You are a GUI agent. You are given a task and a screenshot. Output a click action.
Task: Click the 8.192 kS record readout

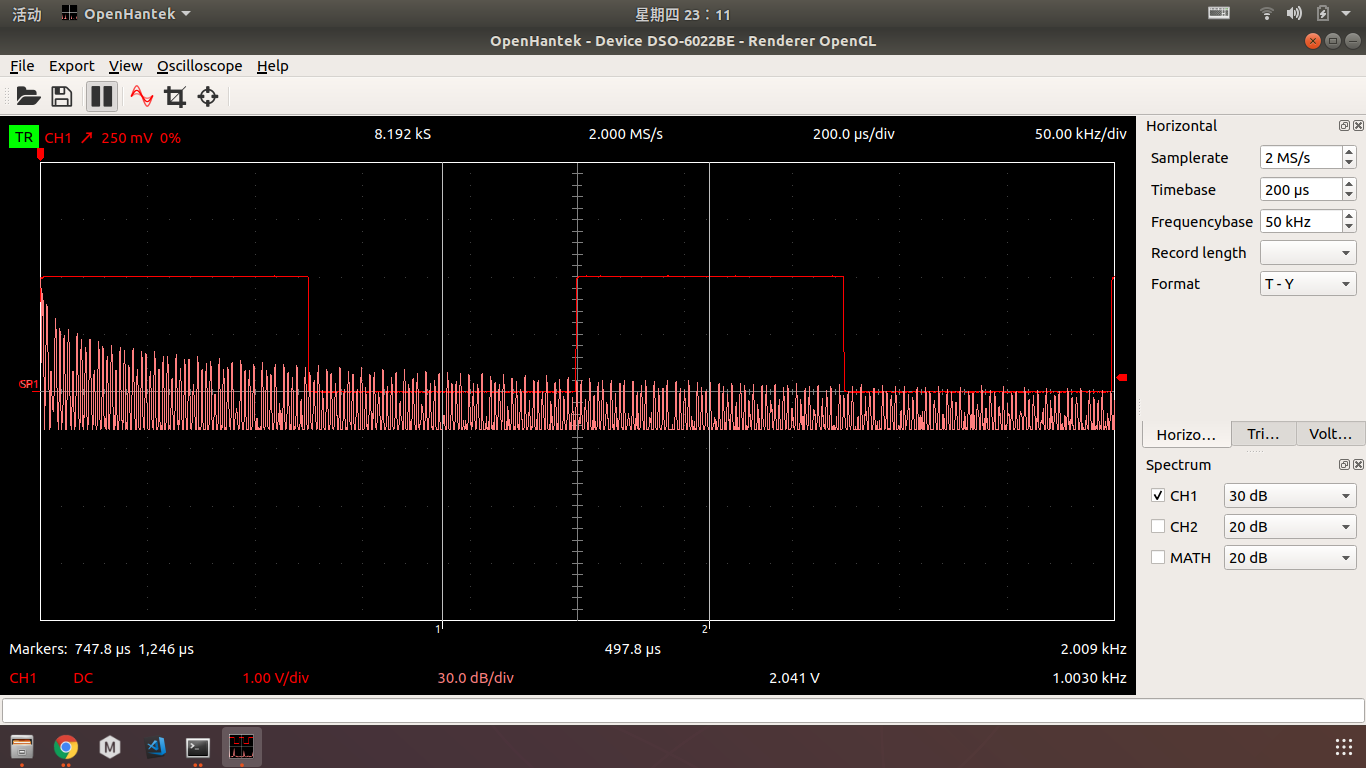403,134
